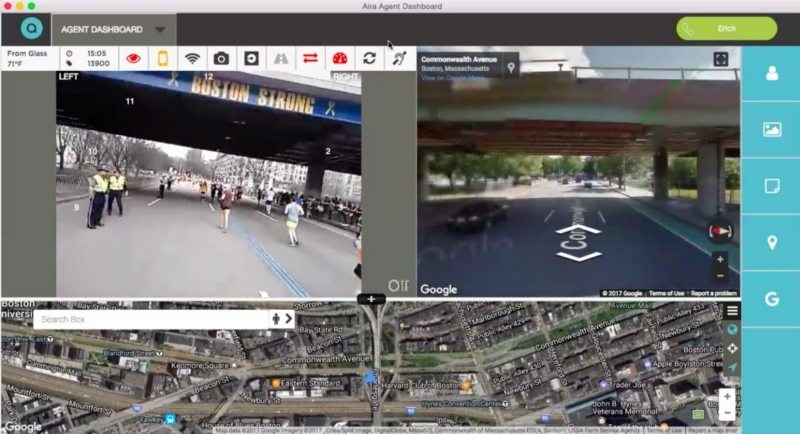This screenshot has height=434, width=800.
Task: Click the WiFi signal icon
Action: pyautogui.click(x=192, y=59)
